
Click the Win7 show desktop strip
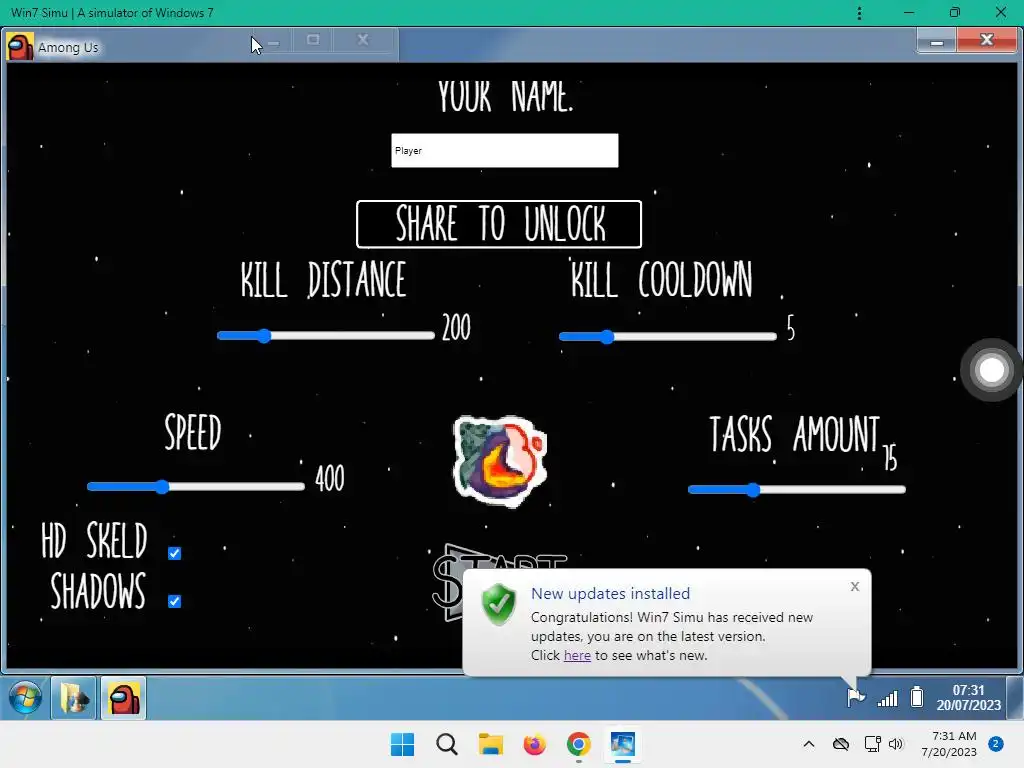1015,697
